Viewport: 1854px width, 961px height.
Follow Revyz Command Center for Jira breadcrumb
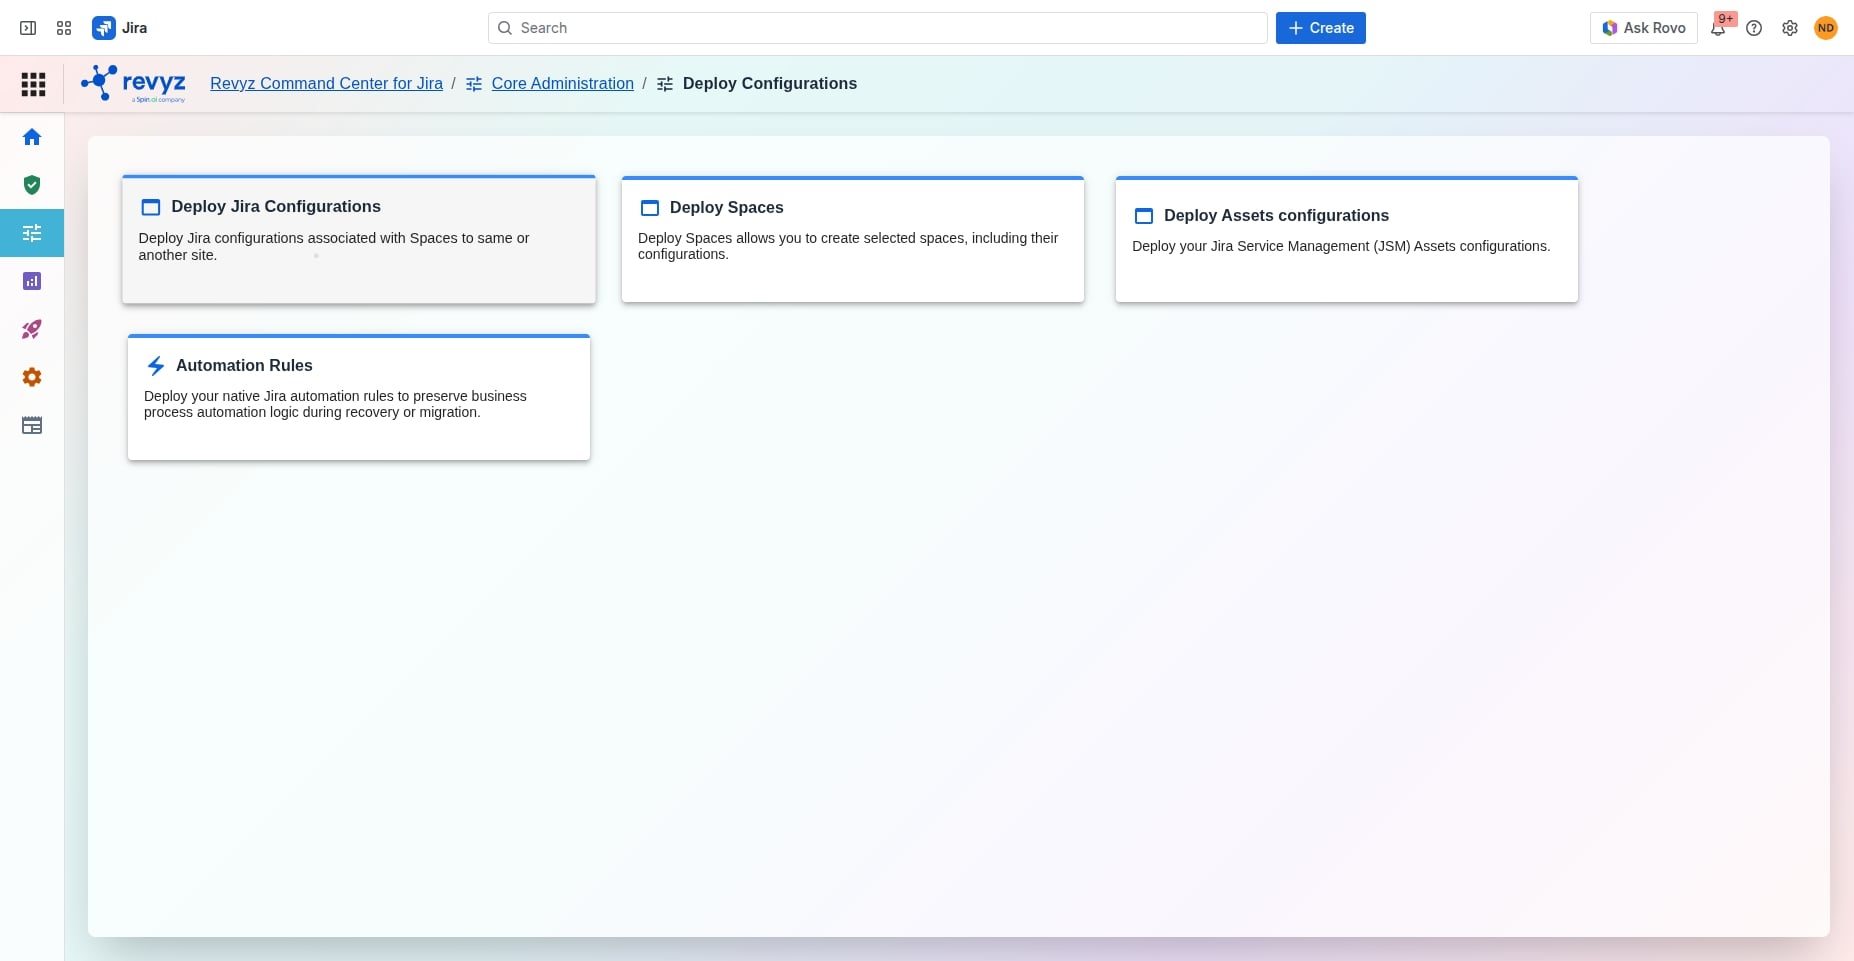coord(326,84)
